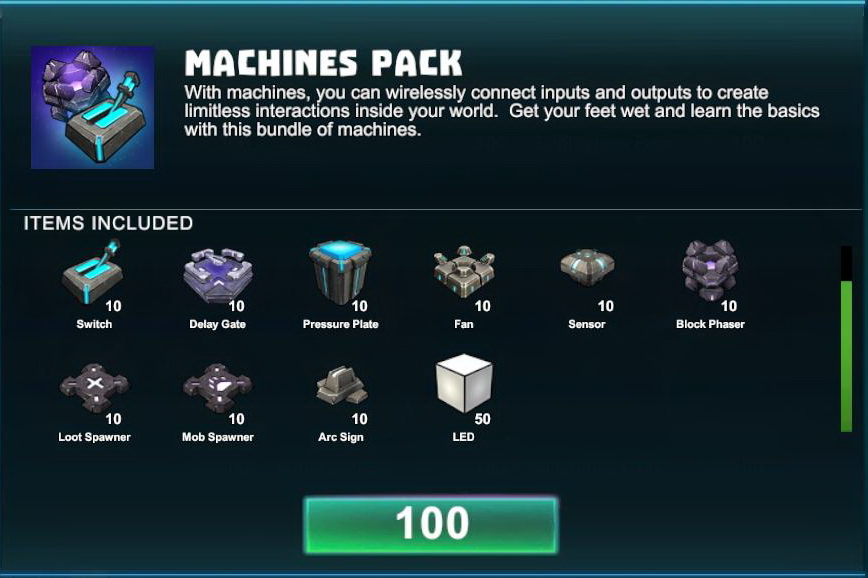
Task: Click the Machines Pack title text
Action: [323, 63]
